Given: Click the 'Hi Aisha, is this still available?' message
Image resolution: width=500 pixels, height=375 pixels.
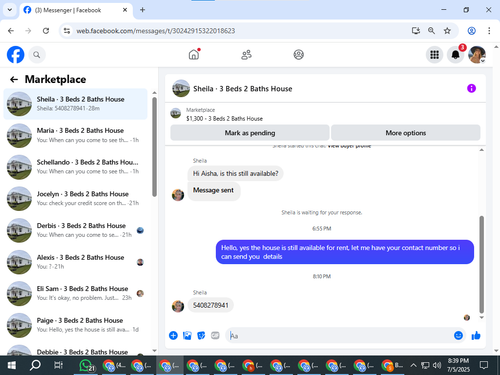Looking at the screenshot, I should tap(235, 174).
